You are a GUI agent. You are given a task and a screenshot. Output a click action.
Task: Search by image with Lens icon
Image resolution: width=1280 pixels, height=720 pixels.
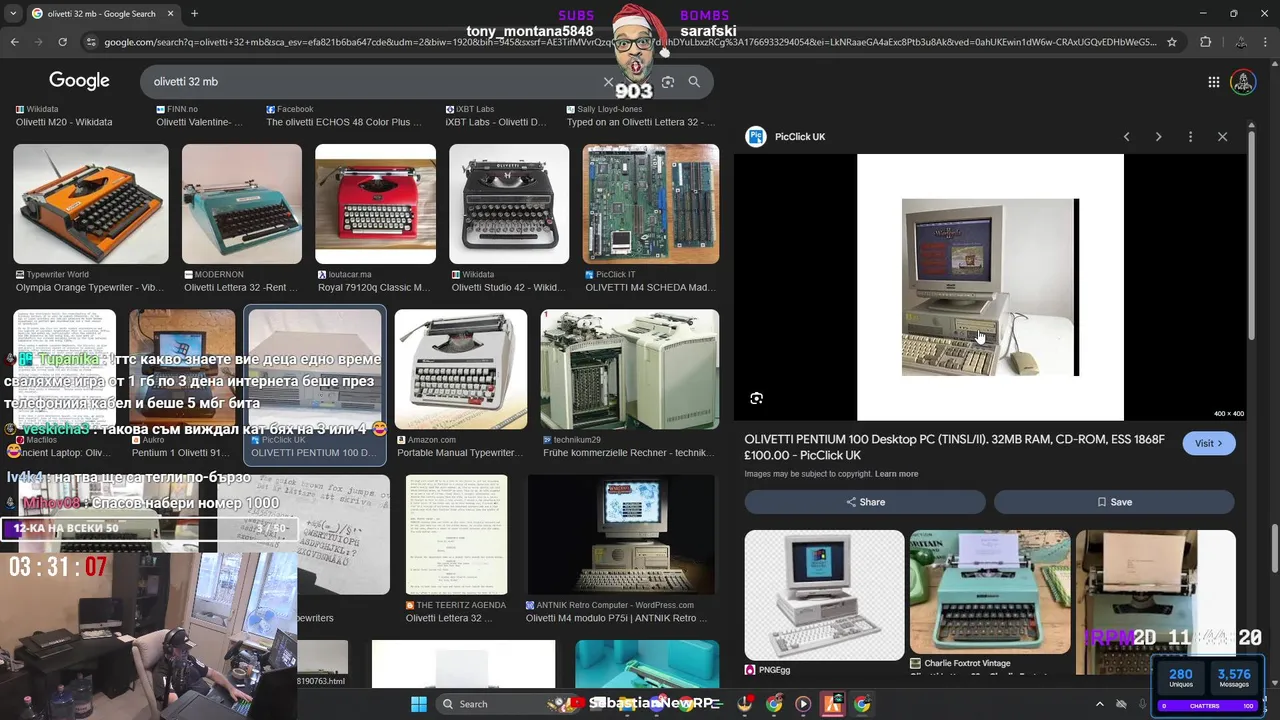tap(668, 82)
